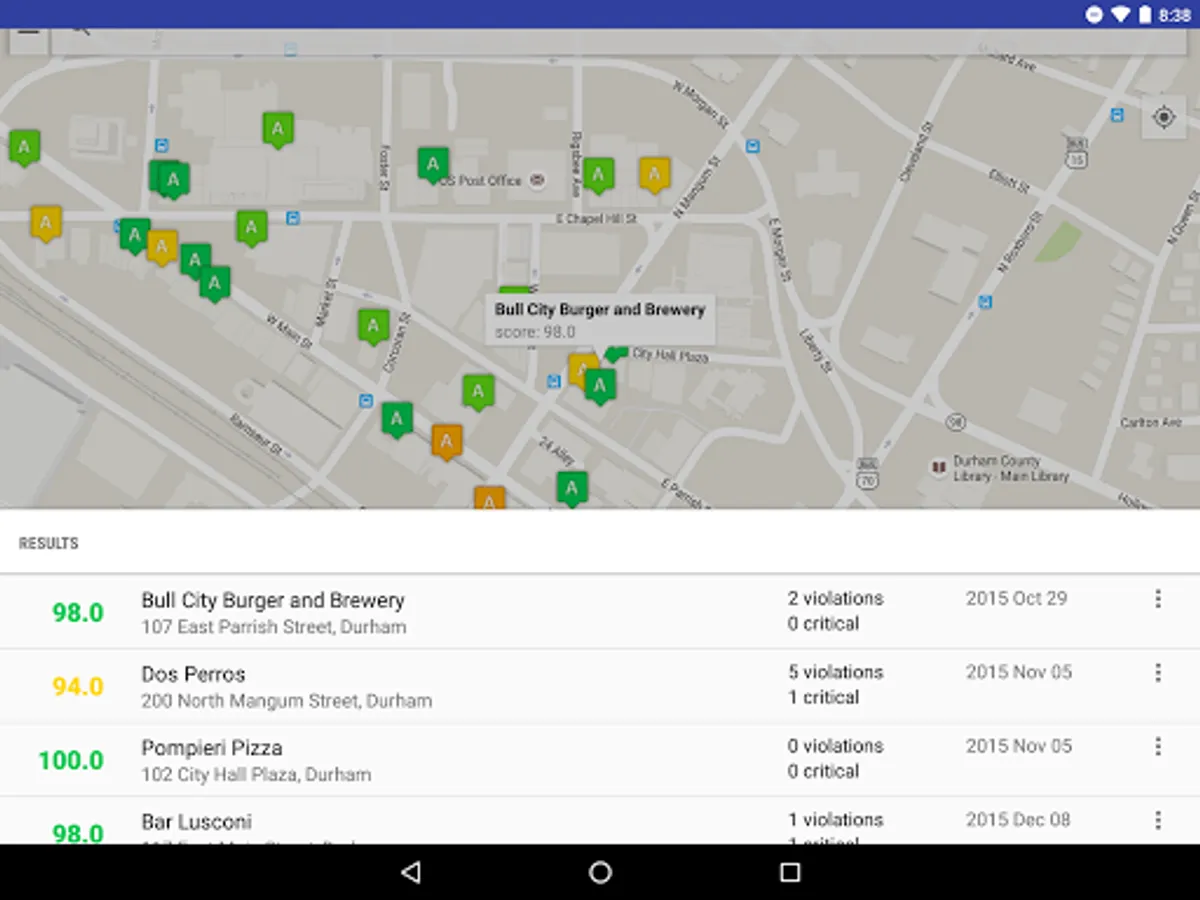Tap Android home circle button
The width and height of the screenshot is (1200, 900).
point(600,872)
